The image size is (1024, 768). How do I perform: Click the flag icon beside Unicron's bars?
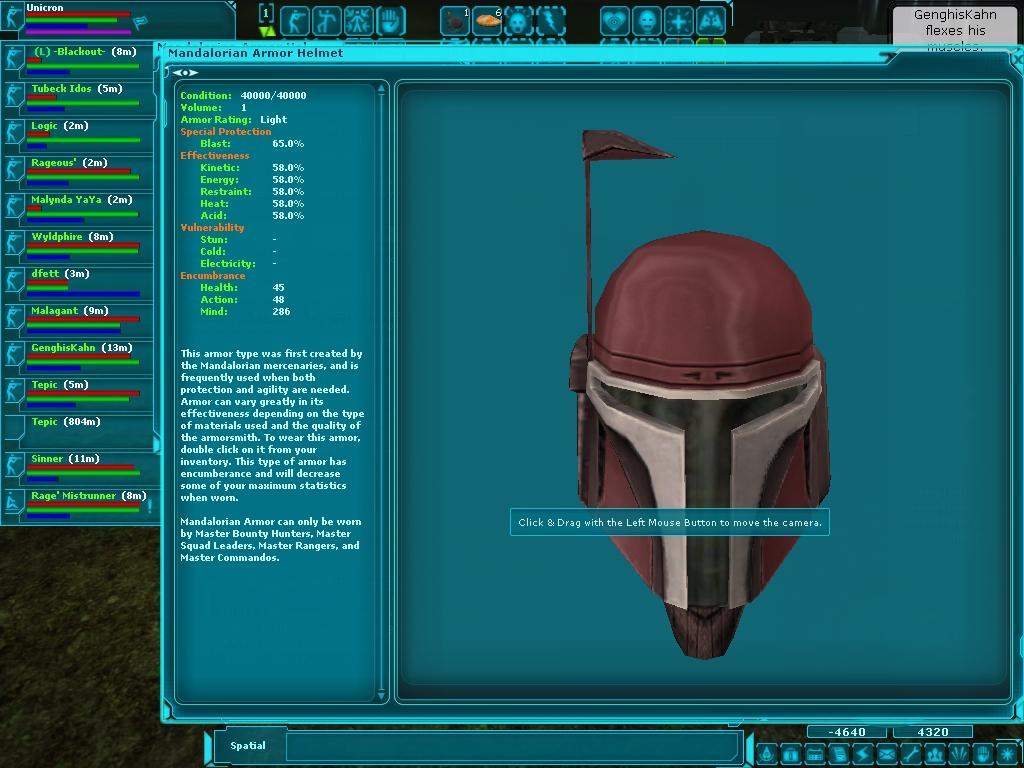[140, 24]
